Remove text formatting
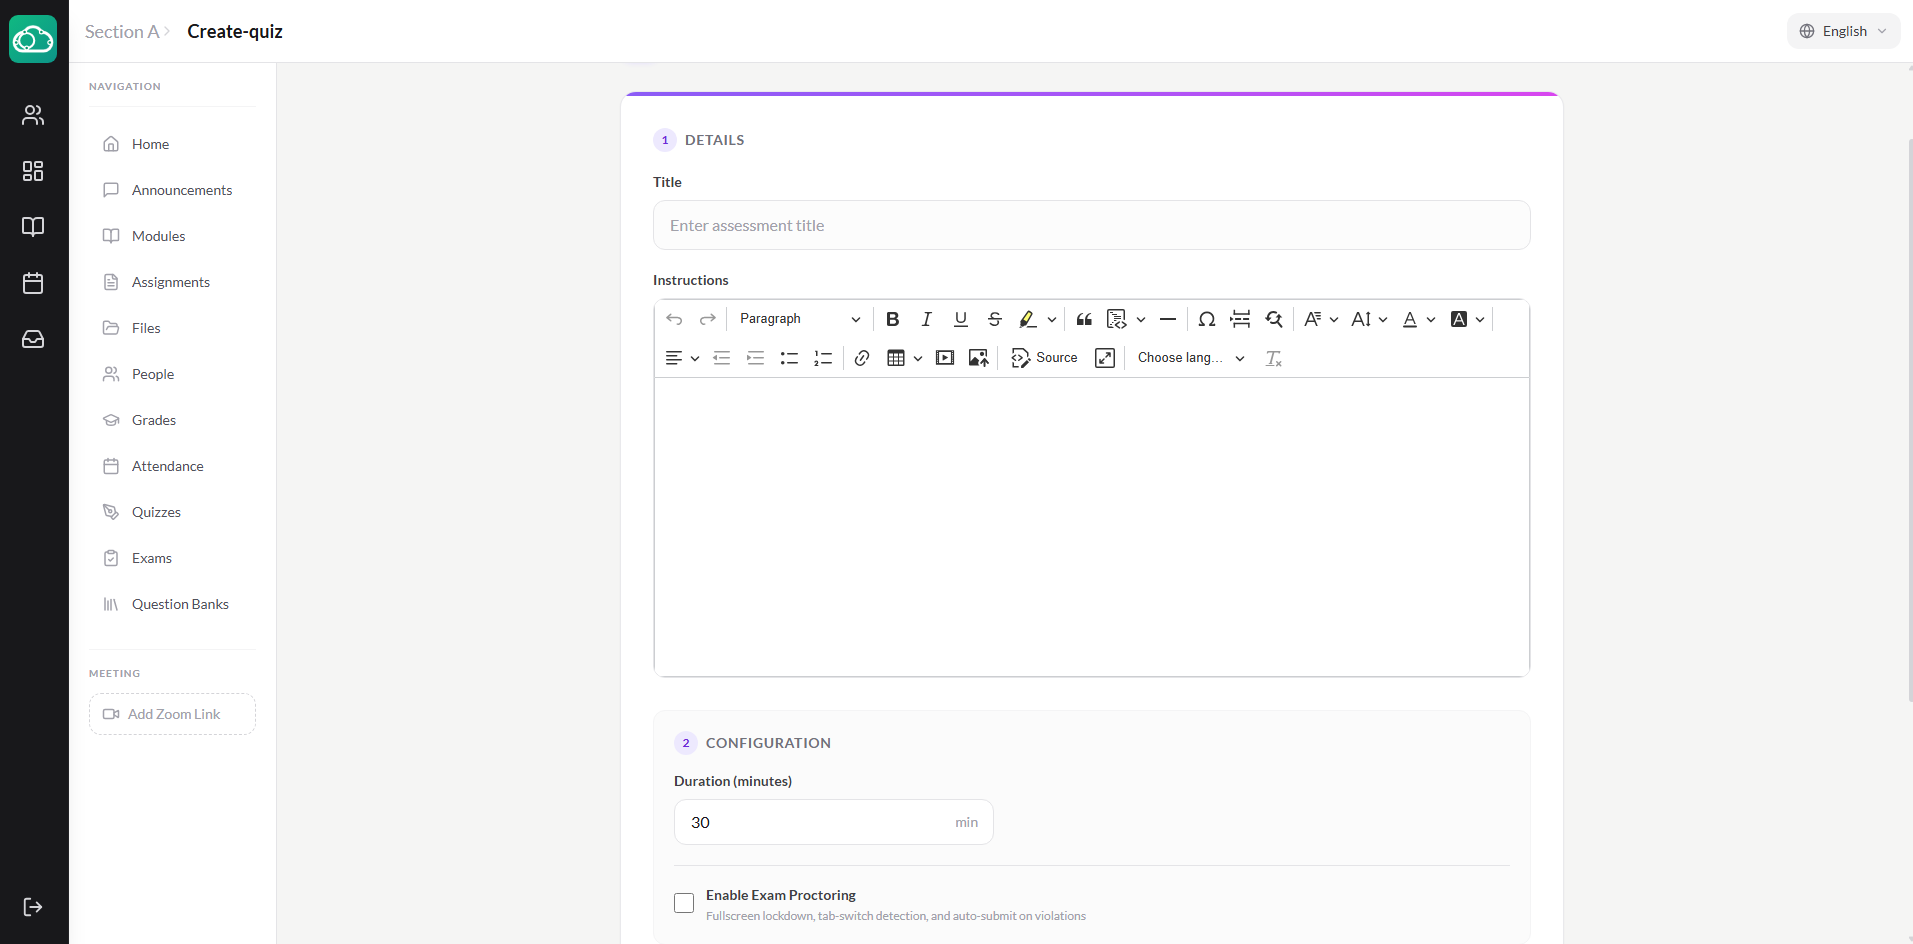The height and width of the screenshot is (944, 1913). click(x=1274, y=358)
